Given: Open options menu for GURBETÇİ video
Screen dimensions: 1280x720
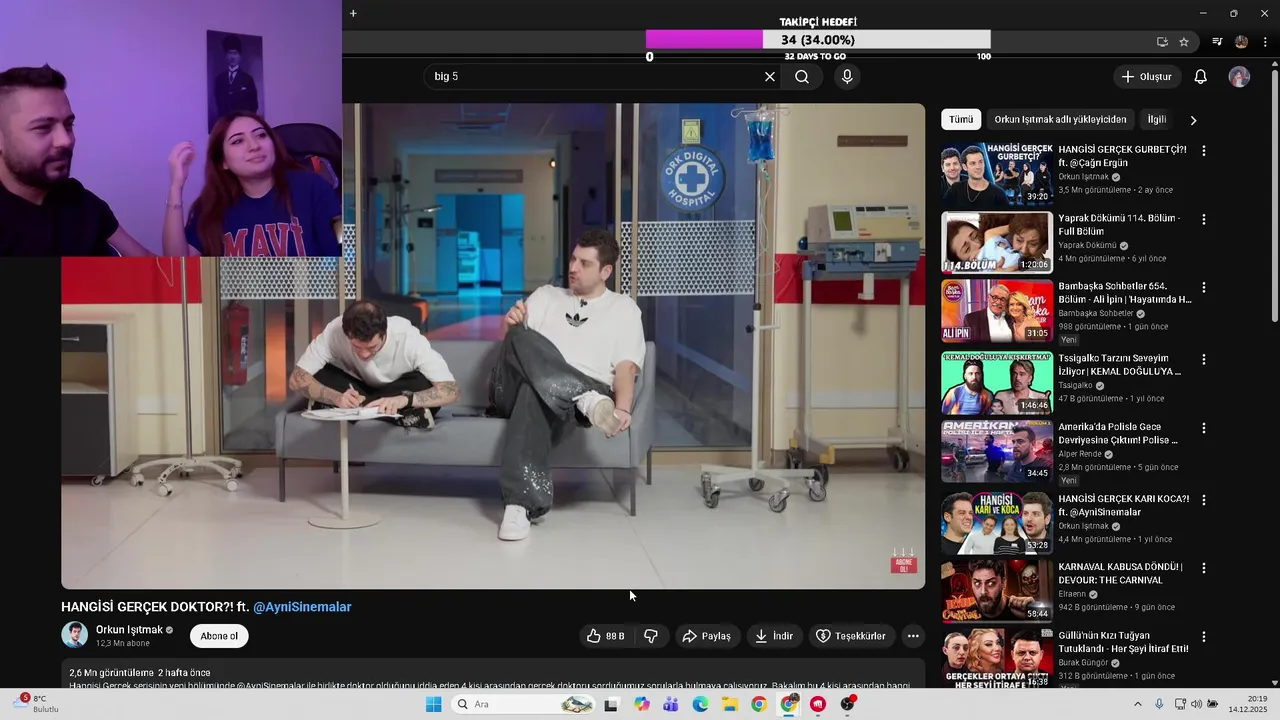Looking at the screenshot, I should [1204, 151].
